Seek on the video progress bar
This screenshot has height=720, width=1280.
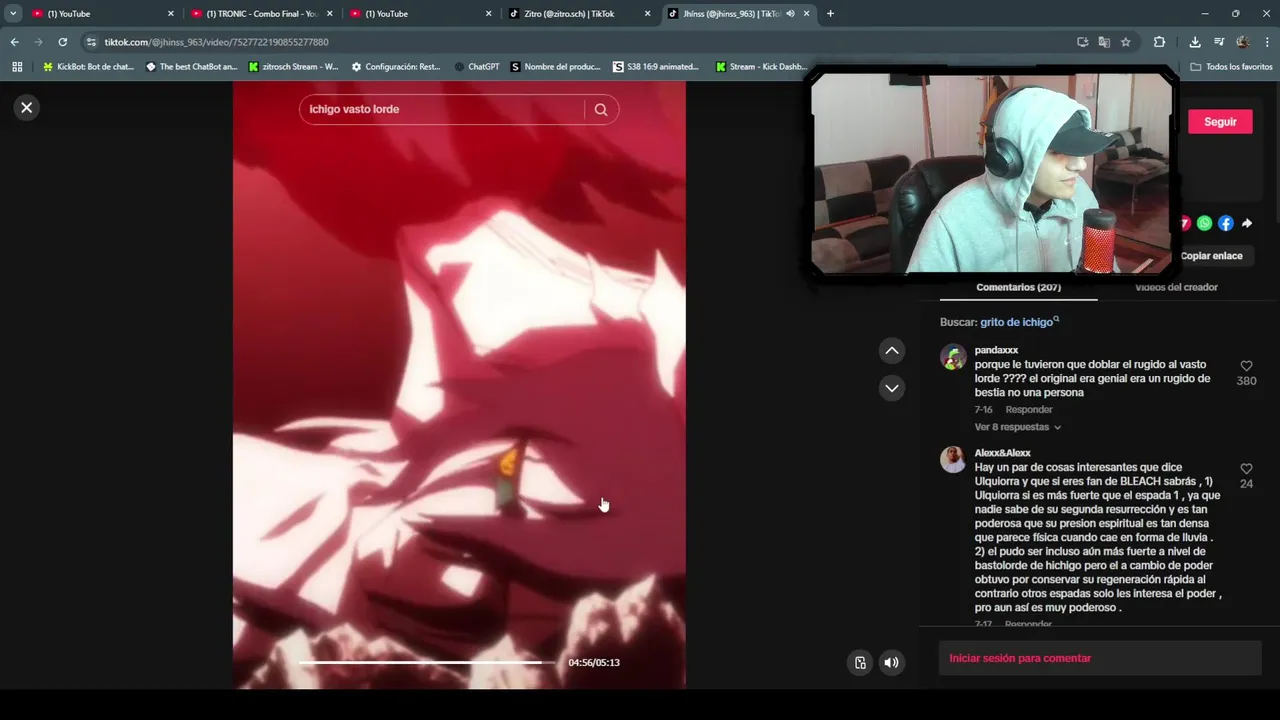pos(427,662)
